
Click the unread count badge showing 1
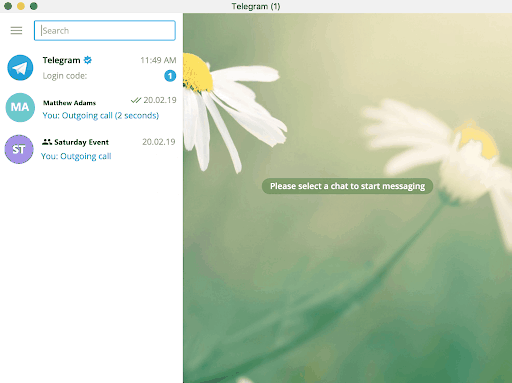point(170,76)
